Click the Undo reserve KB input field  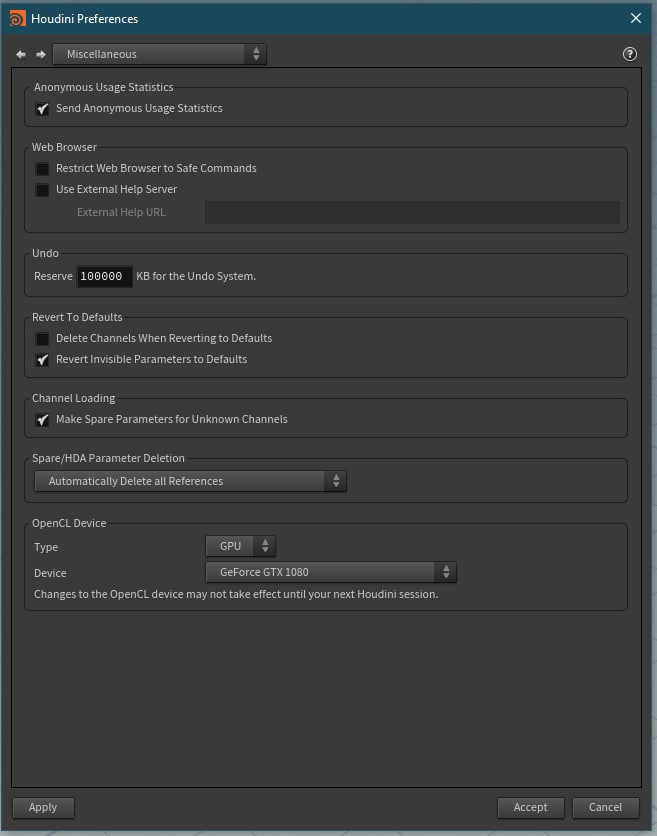(x=105, y=276)
